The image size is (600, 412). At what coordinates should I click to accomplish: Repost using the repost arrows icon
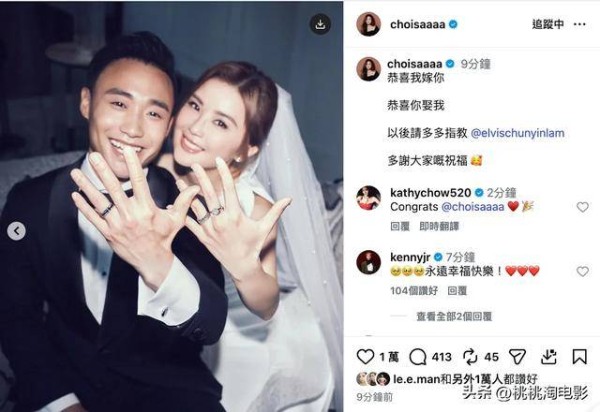click(470, 357)
